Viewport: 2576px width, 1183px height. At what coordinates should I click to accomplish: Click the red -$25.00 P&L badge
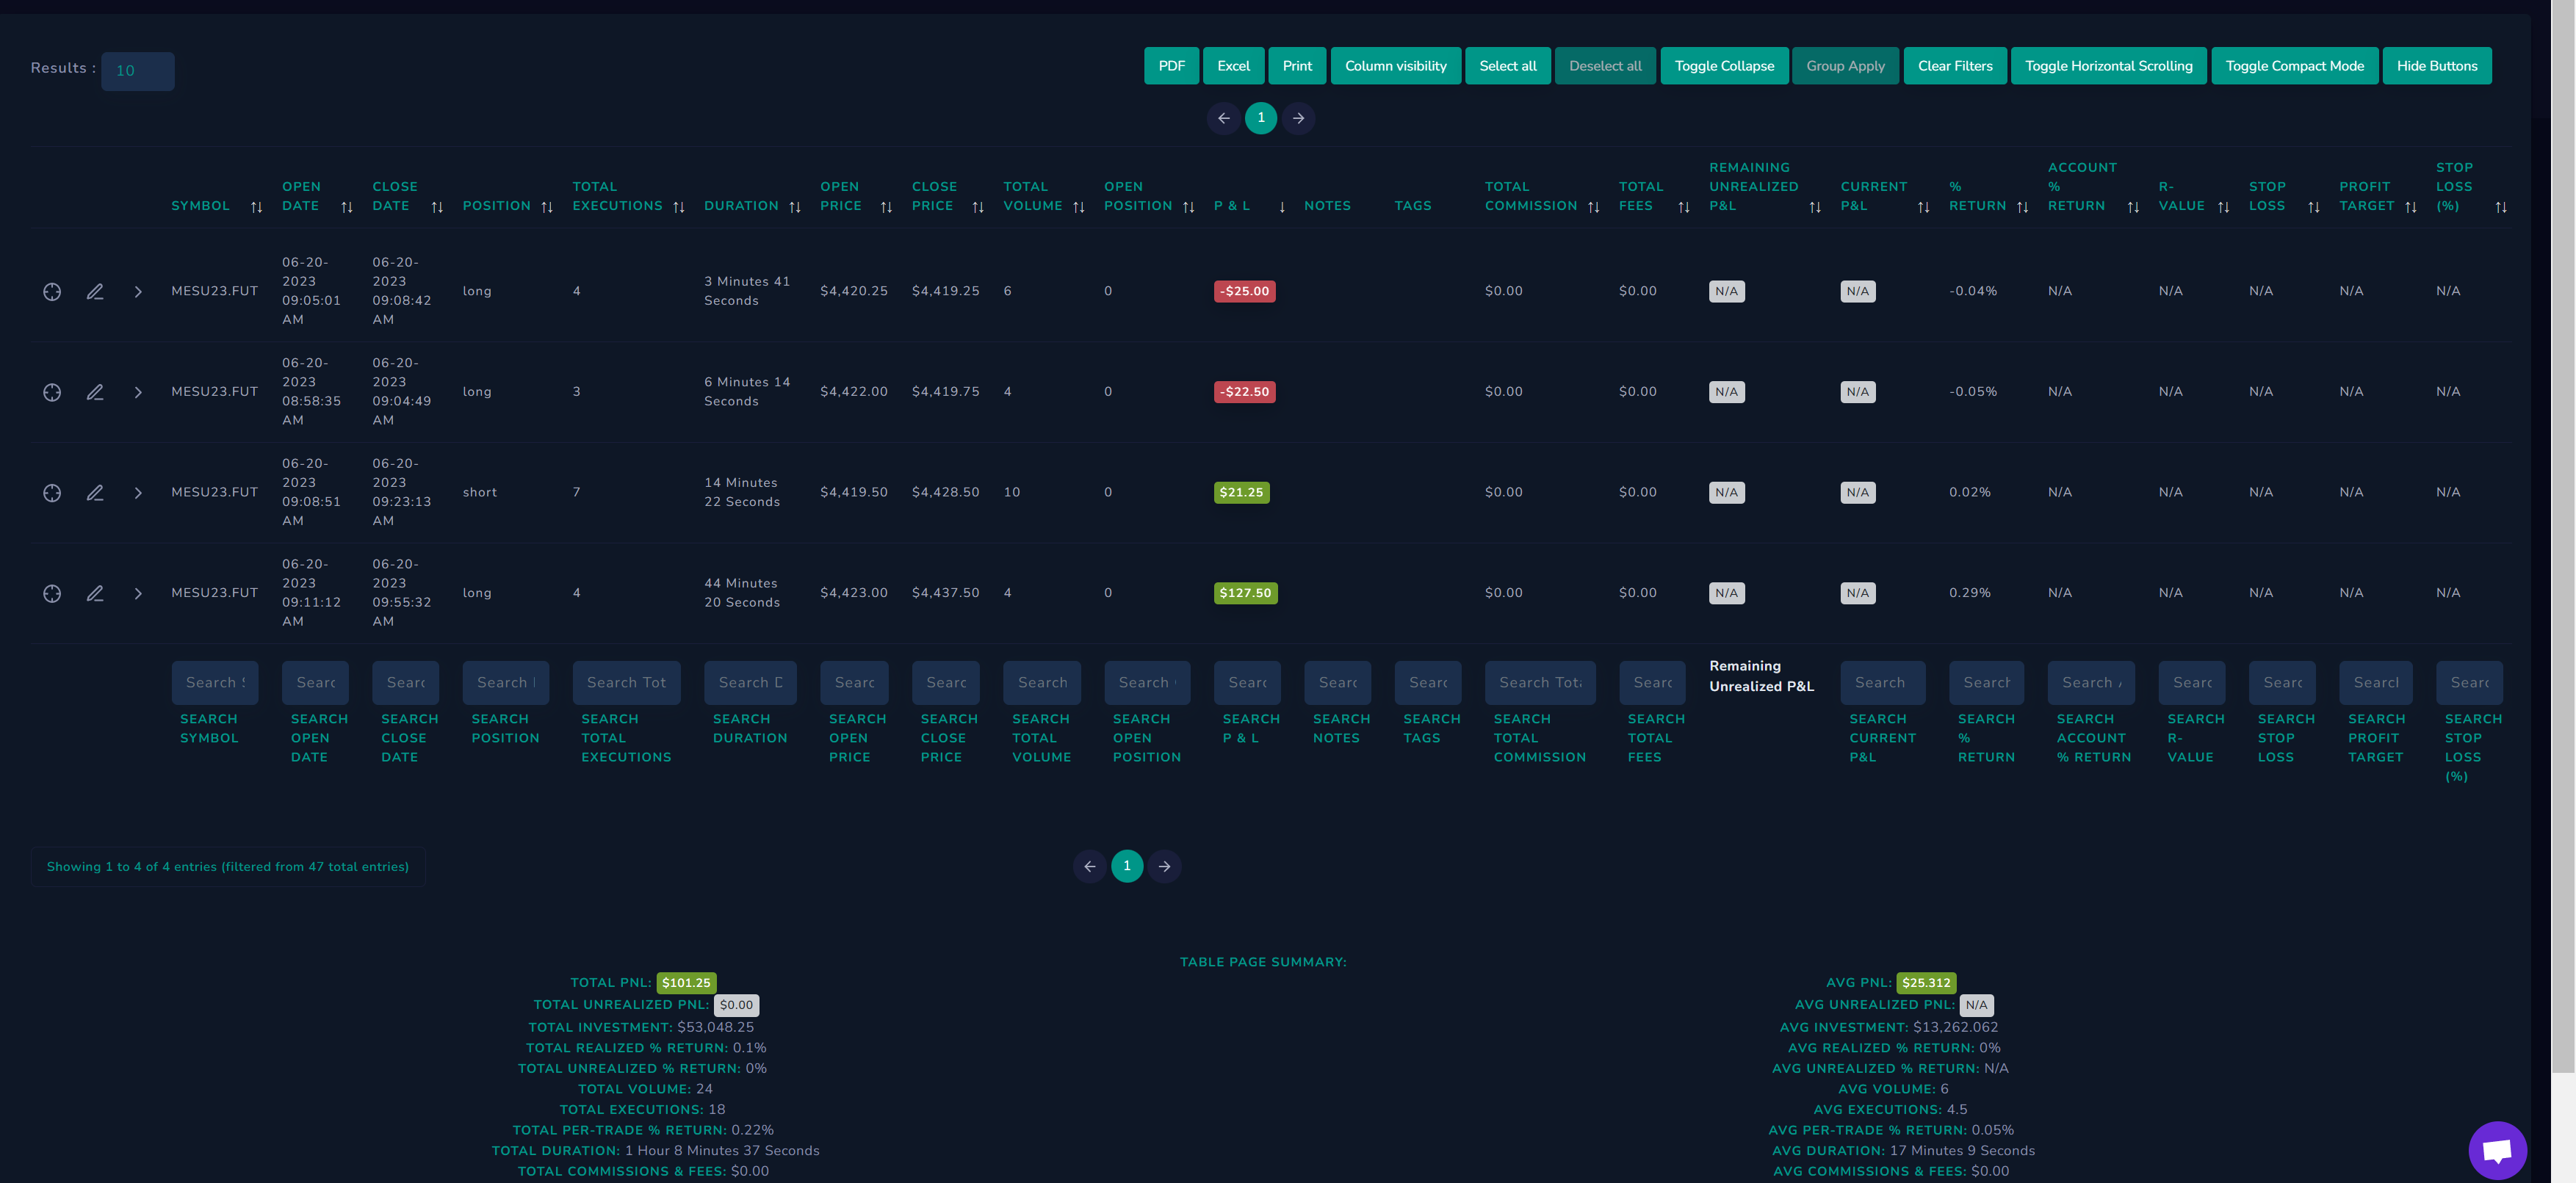coord(1244,291)
